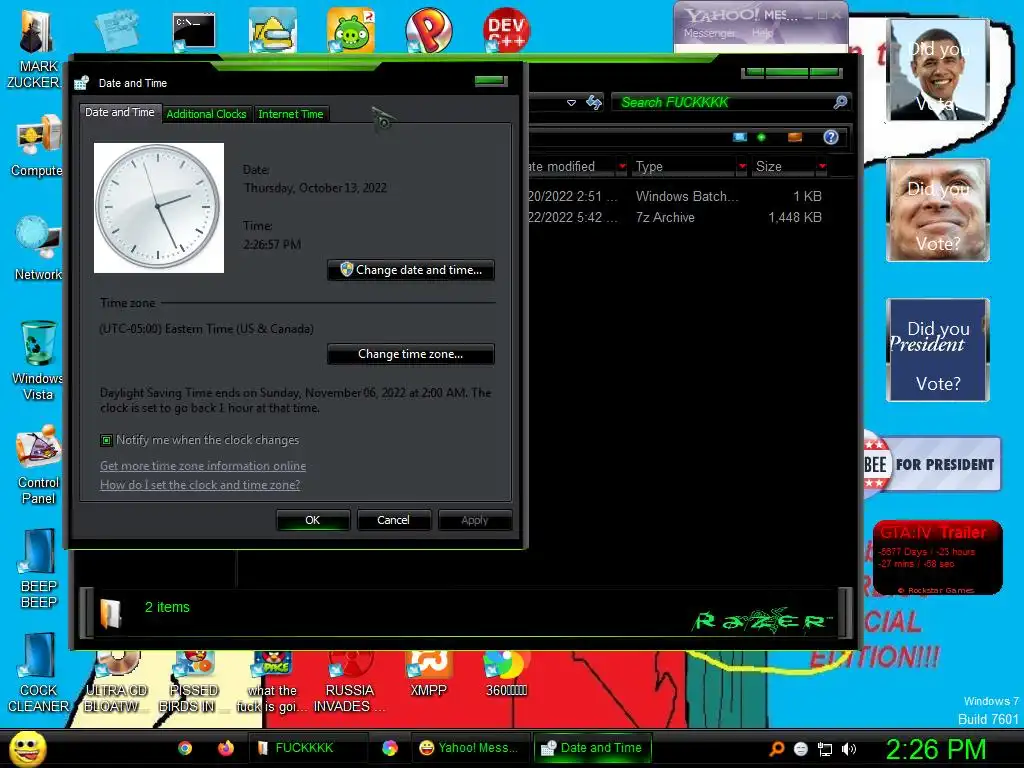Viewport: 1024px width, 768px height.
Task: Switch to Date and Time taskbar button
Action: click(x=592, y=748)
